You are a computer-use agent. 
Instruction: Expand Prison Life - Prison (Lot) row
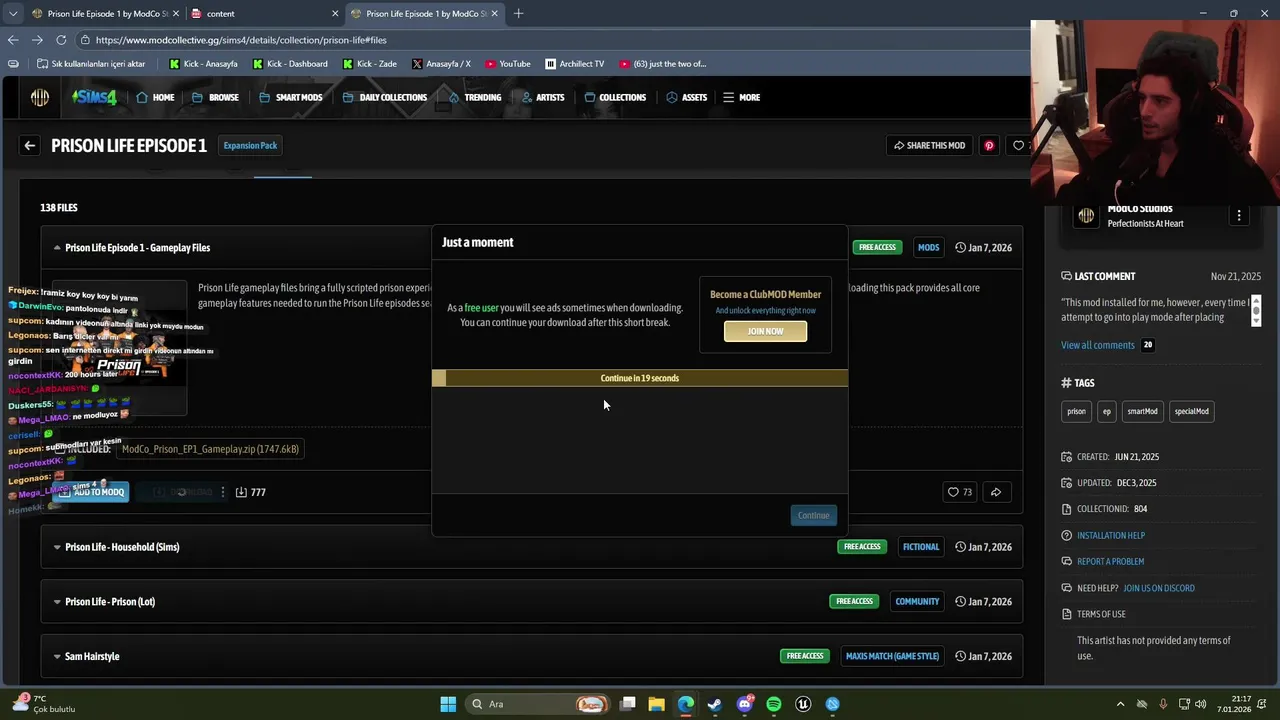tap(57, 602)
